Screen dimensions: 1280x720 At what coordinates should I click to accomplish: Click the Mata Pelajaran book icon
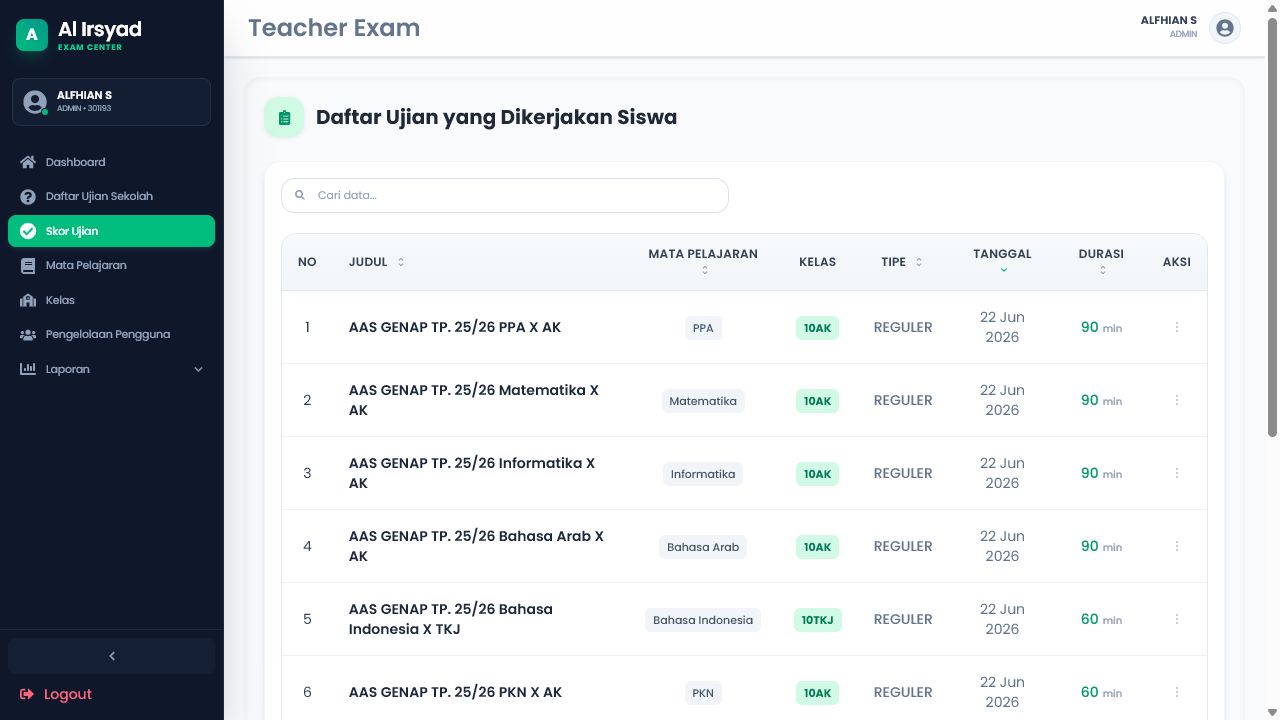28,266
